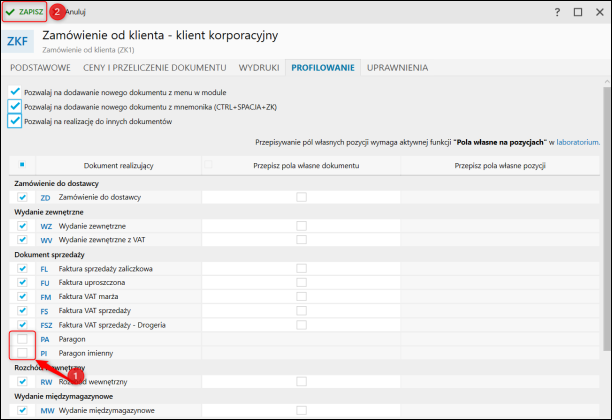Click the MW document code icon
This screenshot has height=420, width=612.
46,410
